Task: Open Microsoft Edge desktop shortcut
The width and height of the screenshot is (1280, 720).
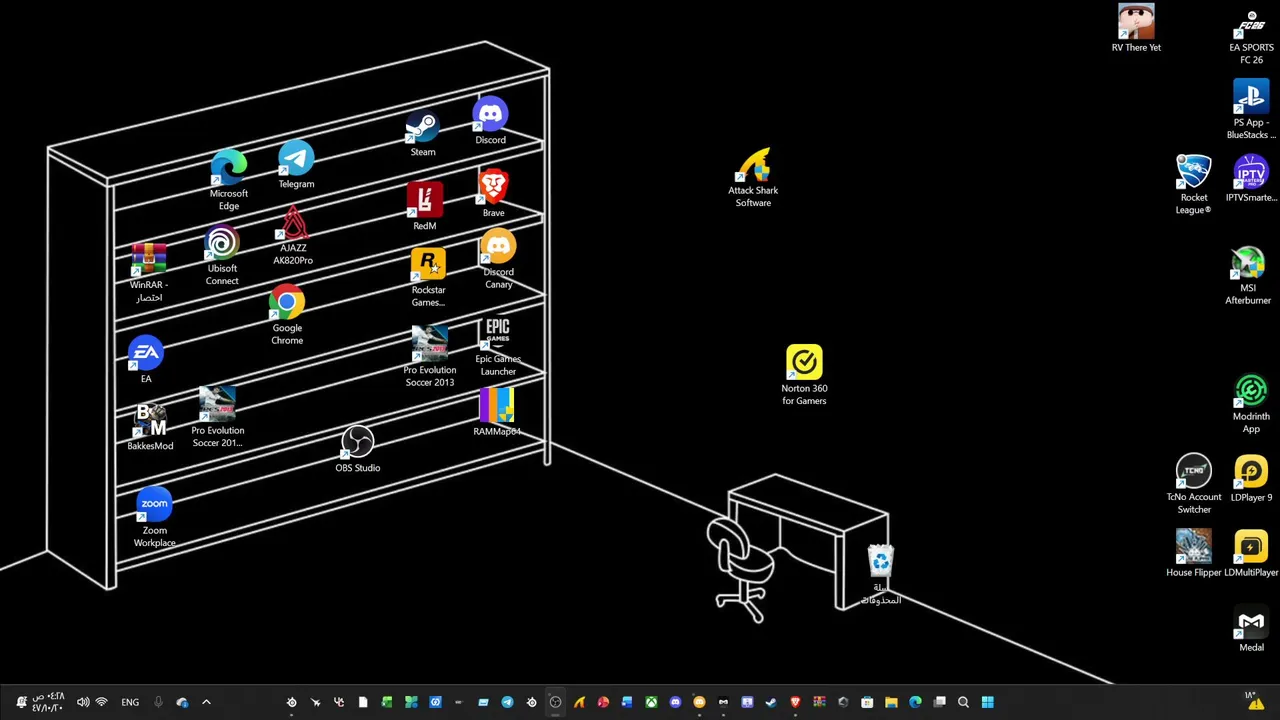Action: 229,180
